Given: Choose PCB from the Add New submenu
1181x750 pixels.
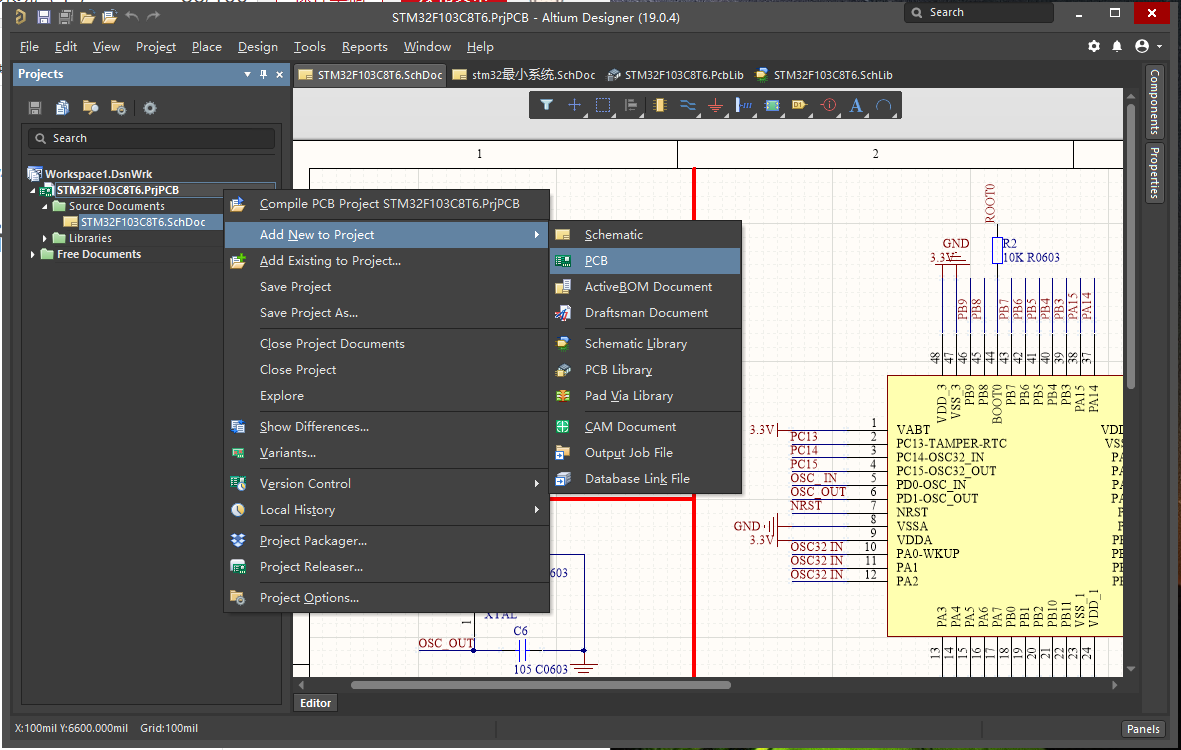Looking at the screenshot, I should [596, 261].
